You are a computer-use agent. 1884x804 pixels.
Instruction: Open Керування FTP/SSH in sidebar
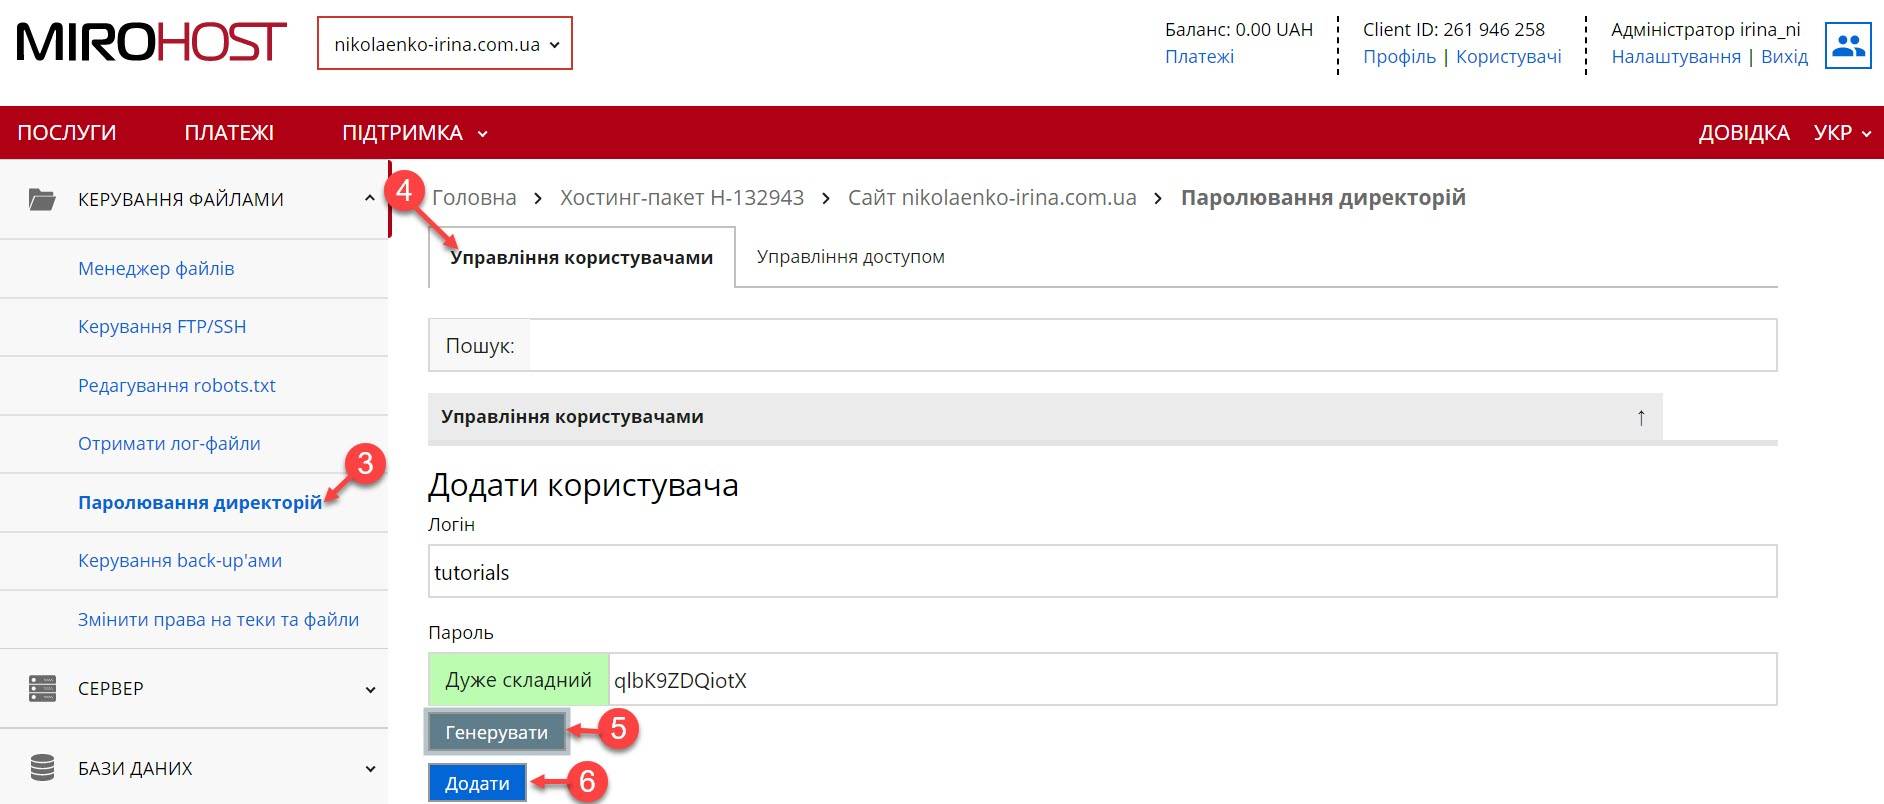(x=162, y=327)
